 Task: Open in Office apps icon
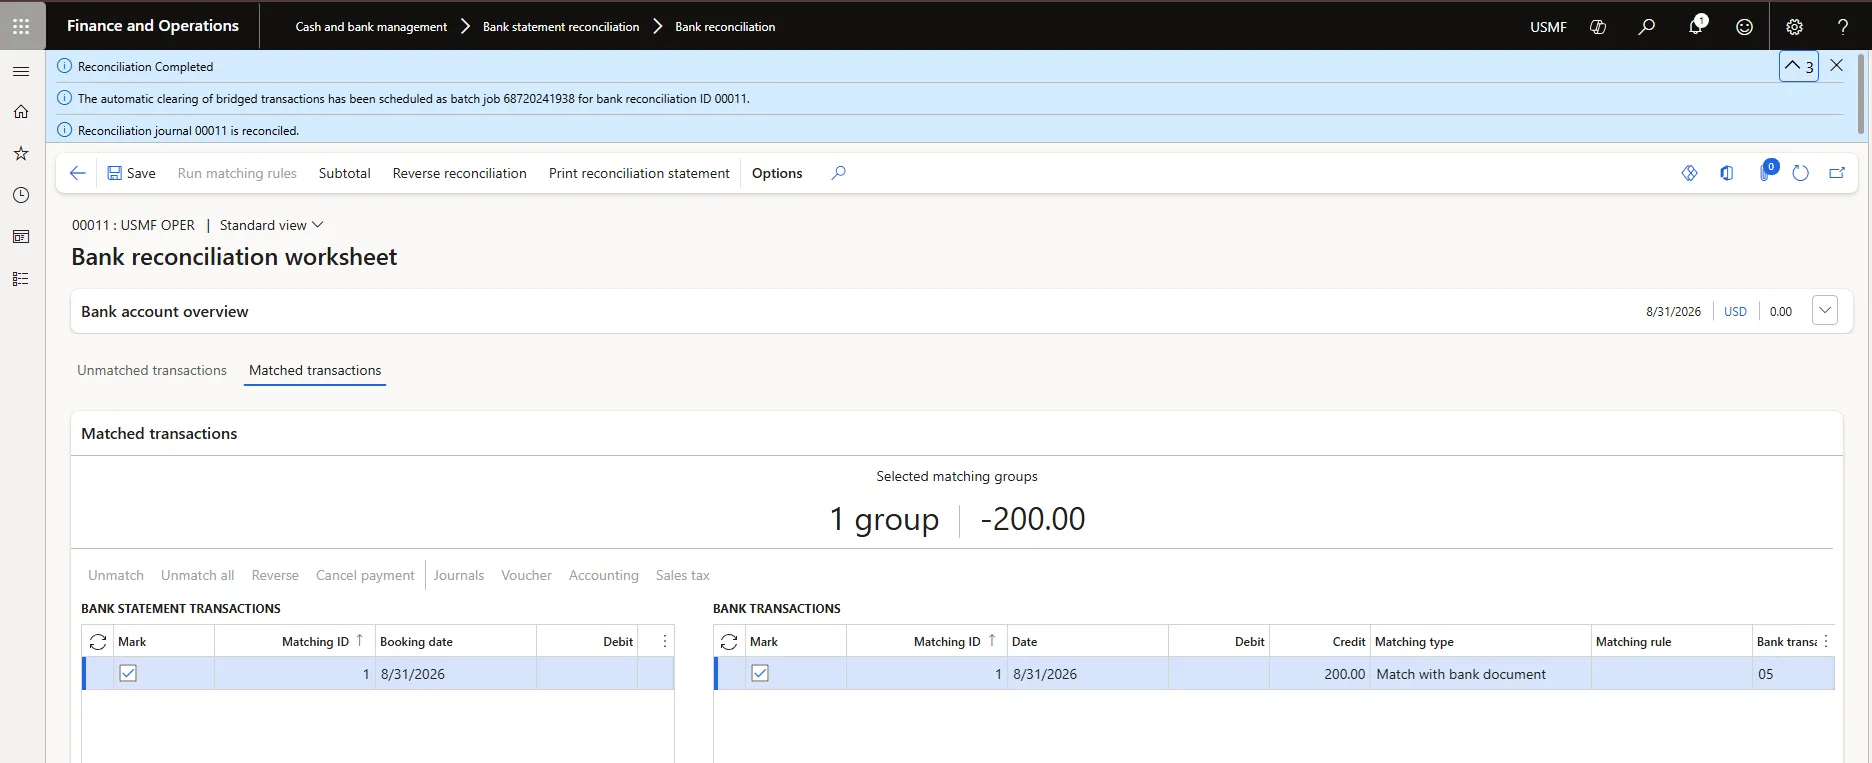1727,173
